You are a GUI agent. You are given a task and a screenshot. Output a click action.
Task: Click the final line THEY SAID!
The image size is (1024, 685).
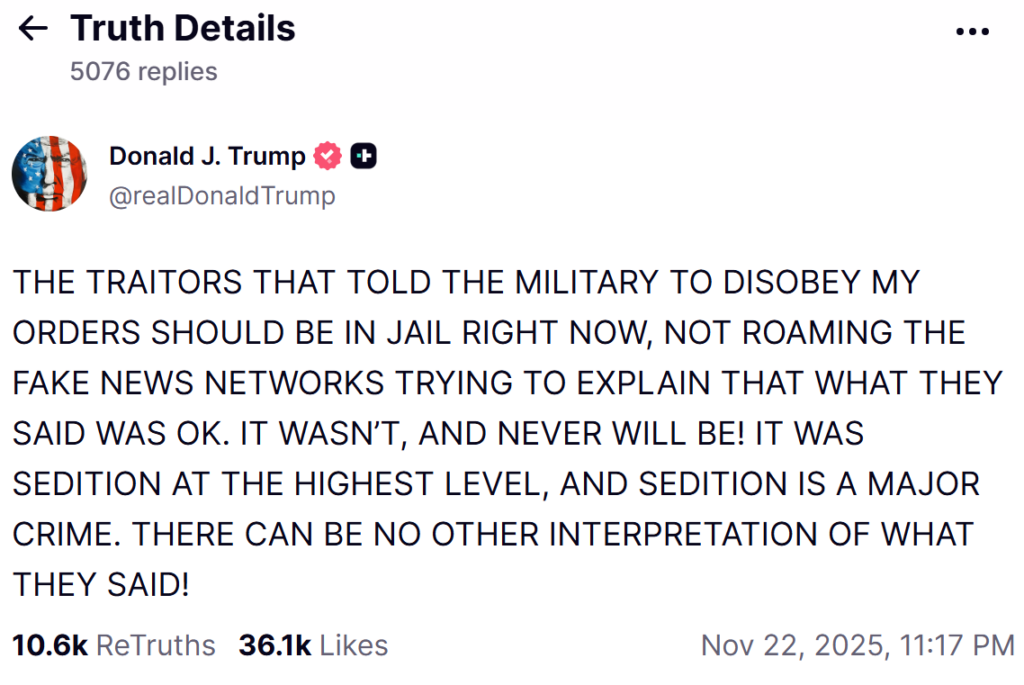point(101,584)
